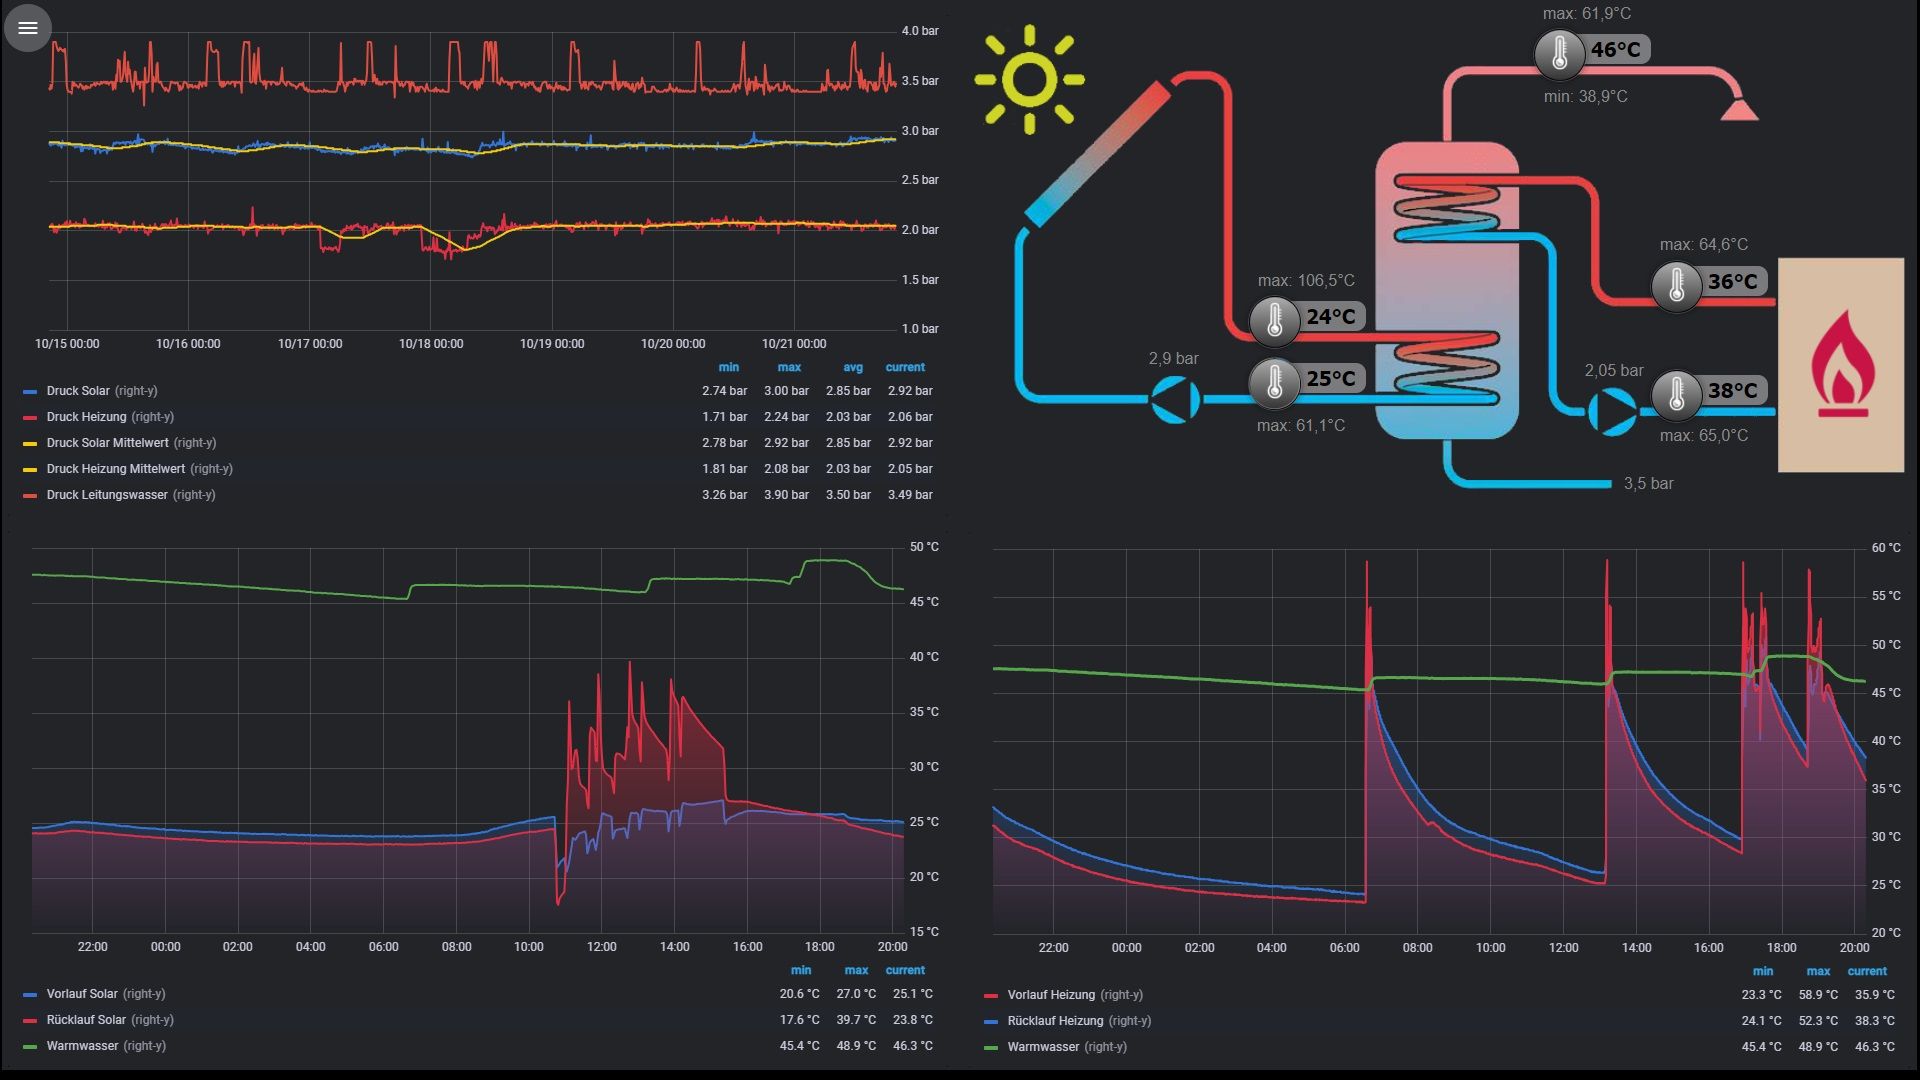Click Druck Heizung red color swatch
Viewport: 1920px width, 1080px height.
30,417
